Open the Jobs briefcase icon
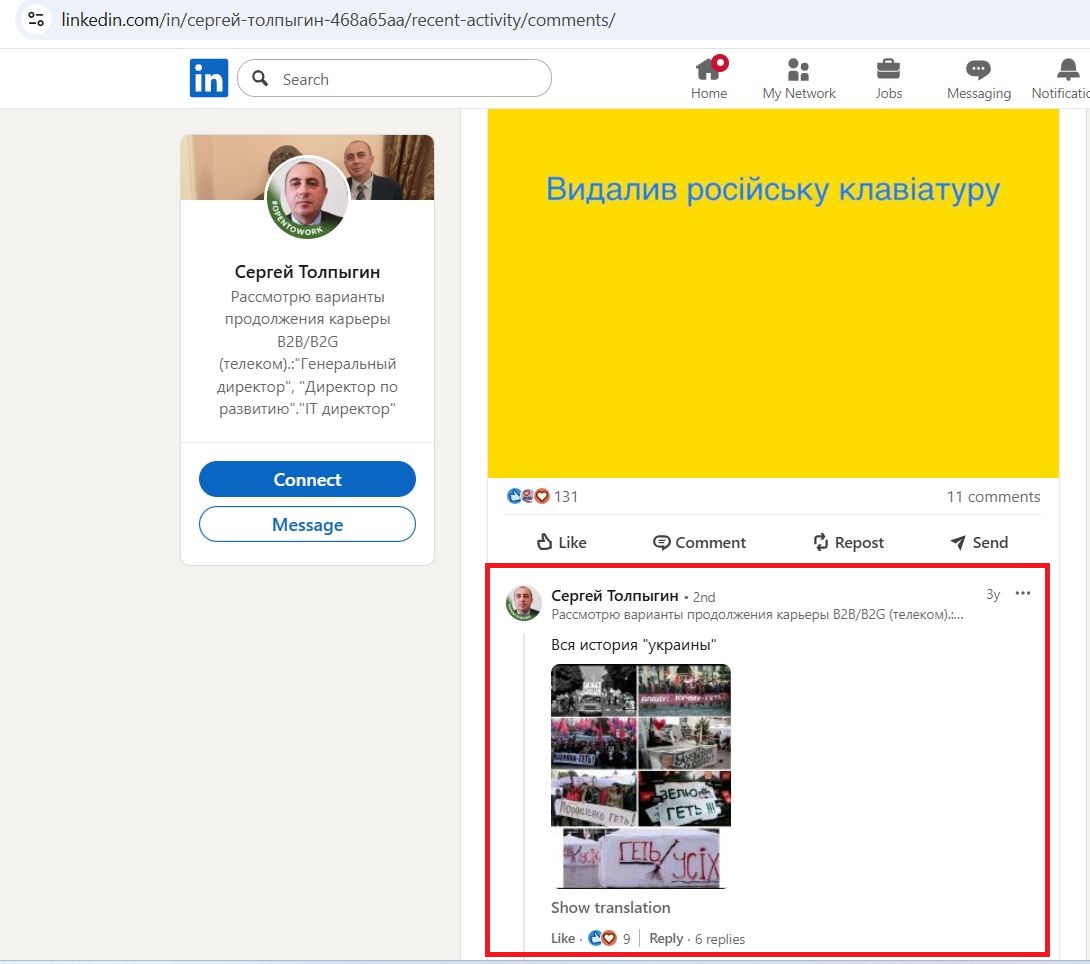This screenshot has width=1090, height=964. coord(888,70)
